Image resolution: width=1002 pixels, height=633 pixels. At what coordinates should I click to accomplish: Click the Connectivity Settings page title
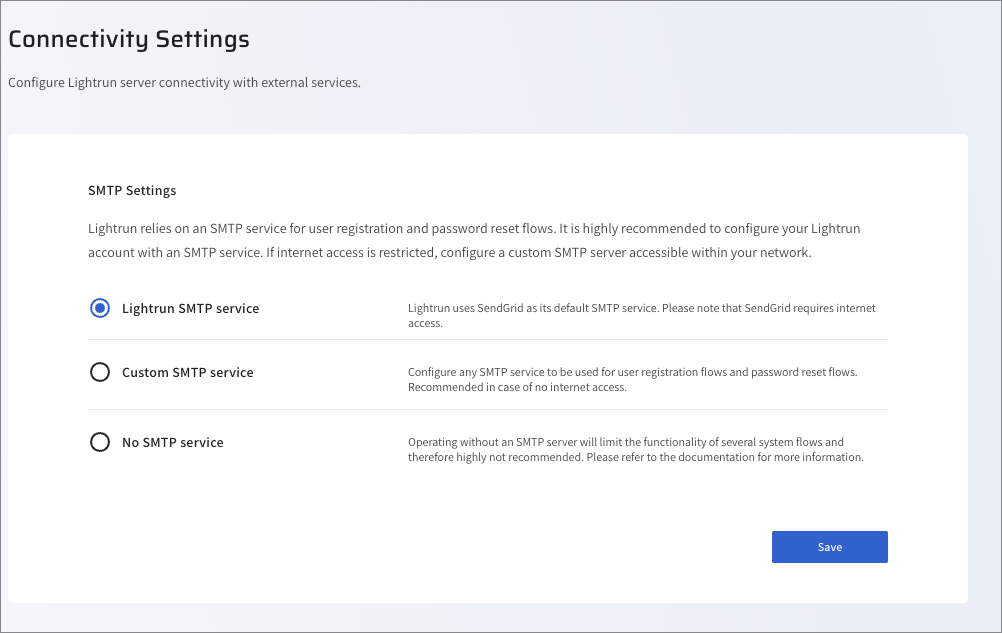click(x=129, y=39)
